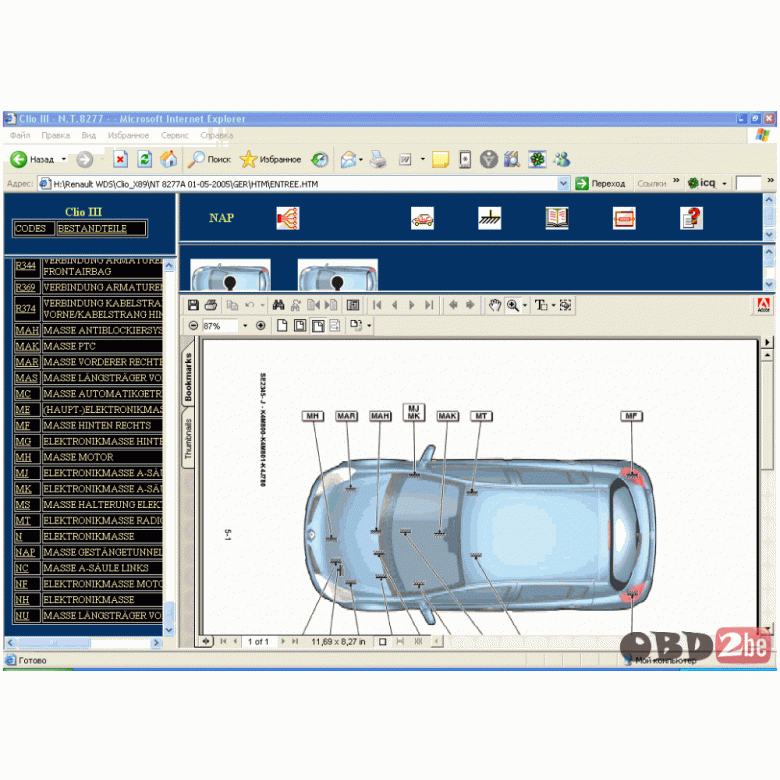Viewport: 780px width, 780px height.
Task: Print the PDF using the Acrobat printer icon
Action: (x=211, y=305)
